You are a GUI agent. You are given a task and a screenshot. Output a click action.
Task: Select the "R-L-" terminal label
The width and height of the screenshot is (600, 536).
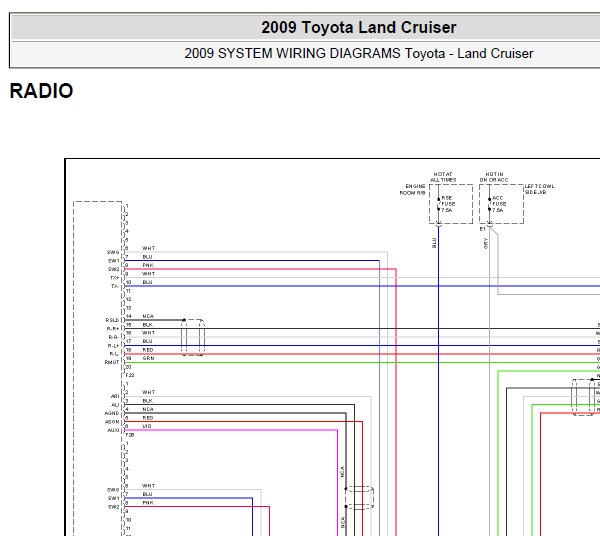[114, 354]
